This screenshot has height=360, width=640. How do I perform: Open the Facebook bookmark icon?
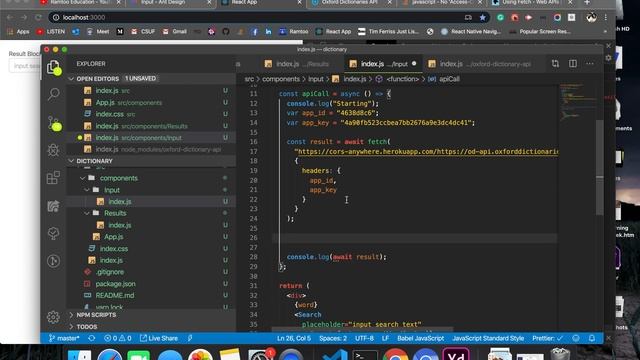click(x=254, y=31)
